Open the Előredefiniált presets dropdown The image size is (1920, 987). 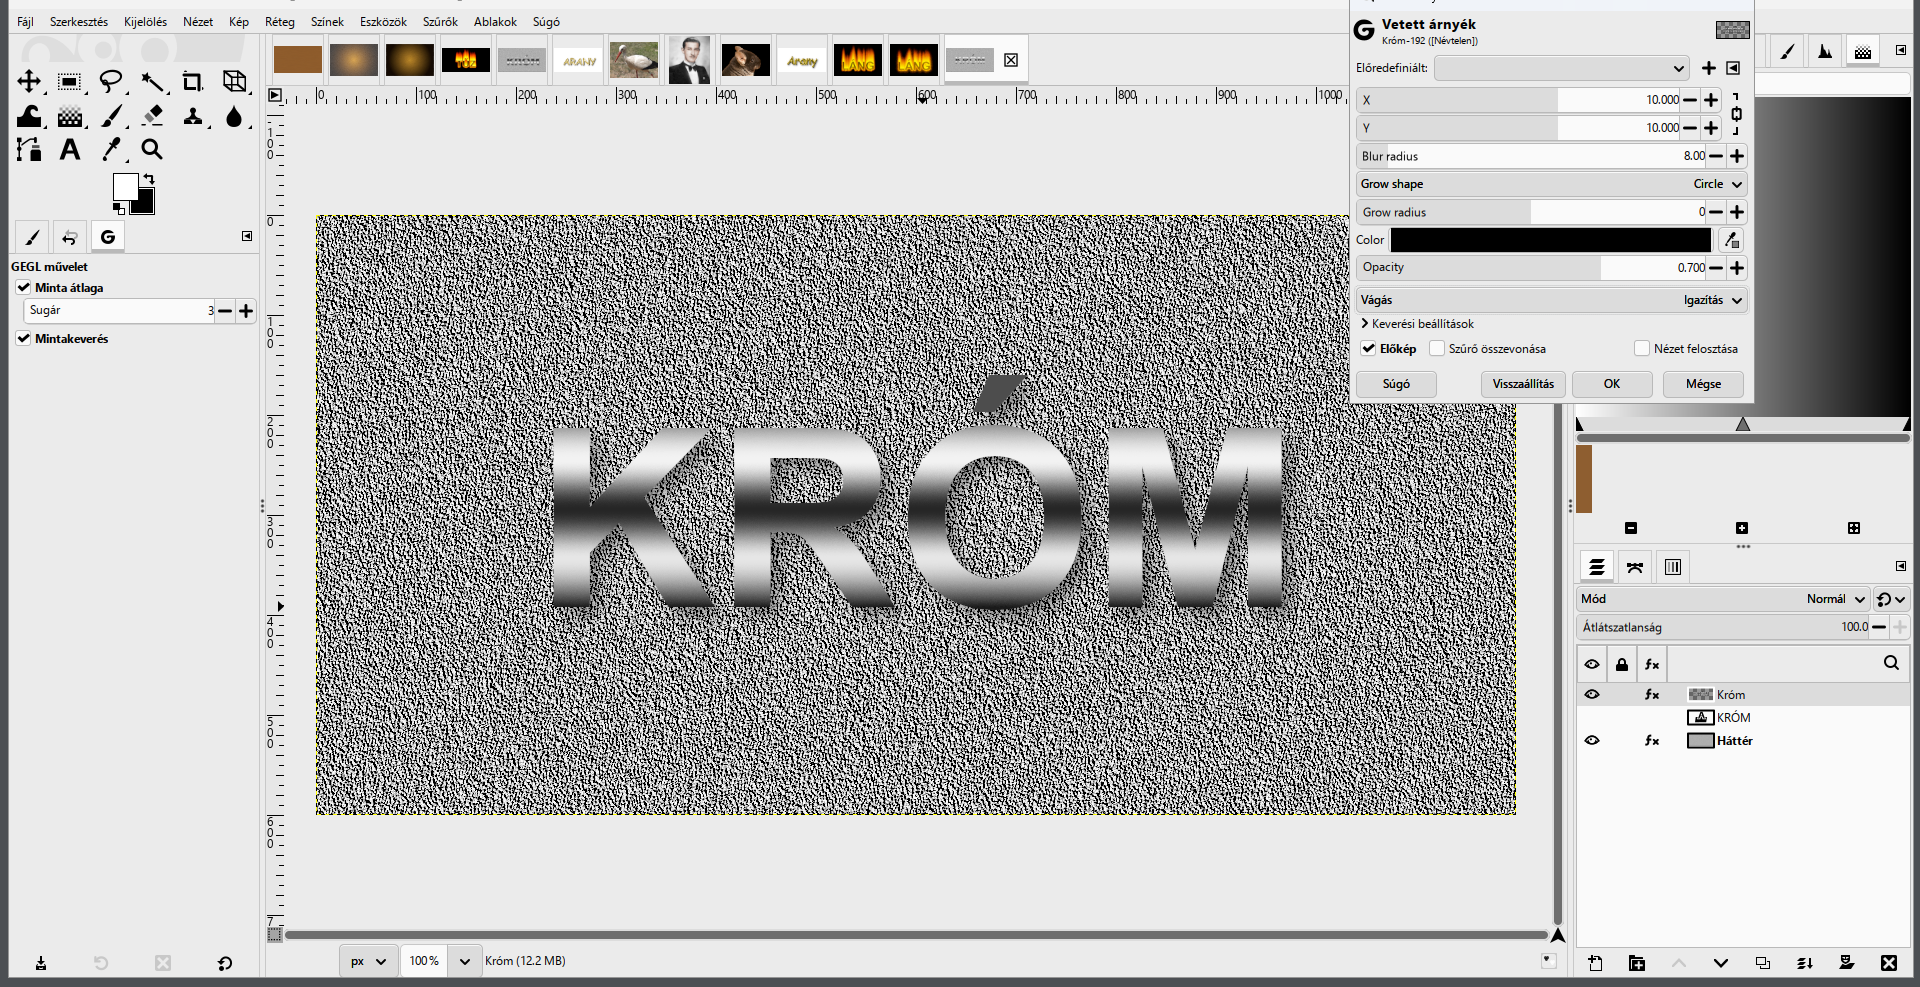pos(1561,68)
